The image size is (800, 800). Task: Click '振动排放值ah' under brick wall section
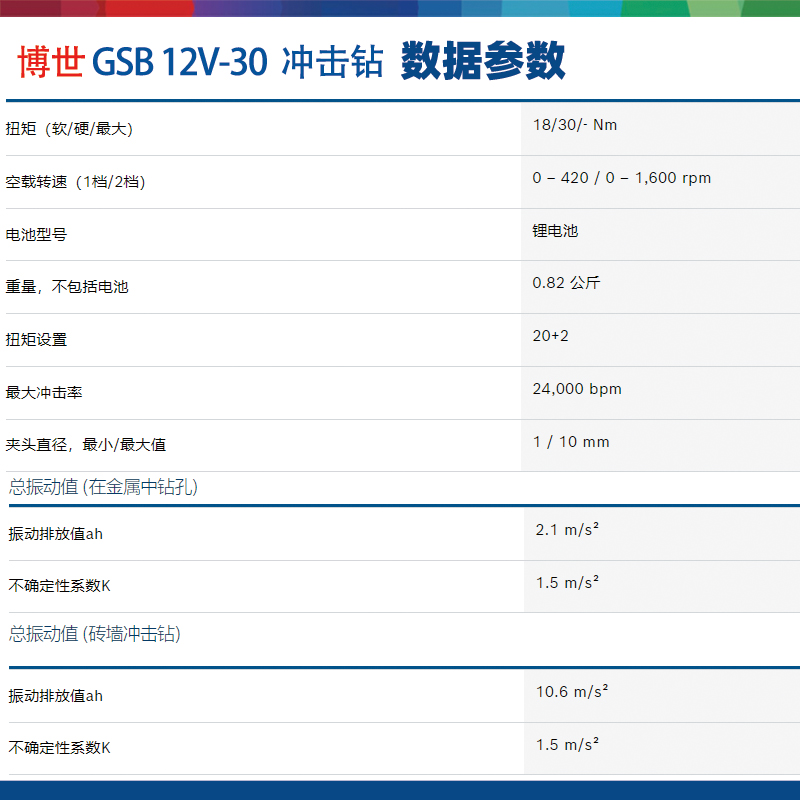click(56, 696)
